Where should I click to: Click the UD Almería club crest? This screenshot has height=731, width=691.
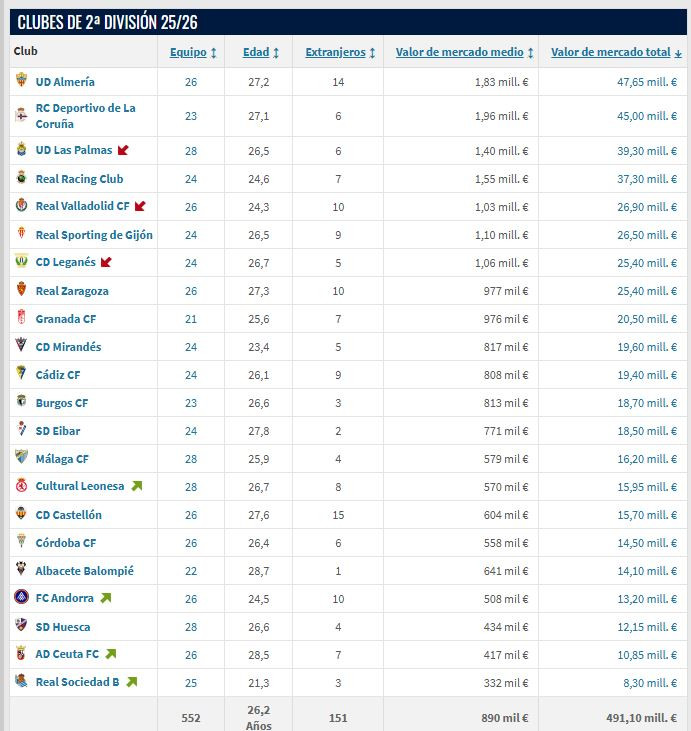coord(21,80)
